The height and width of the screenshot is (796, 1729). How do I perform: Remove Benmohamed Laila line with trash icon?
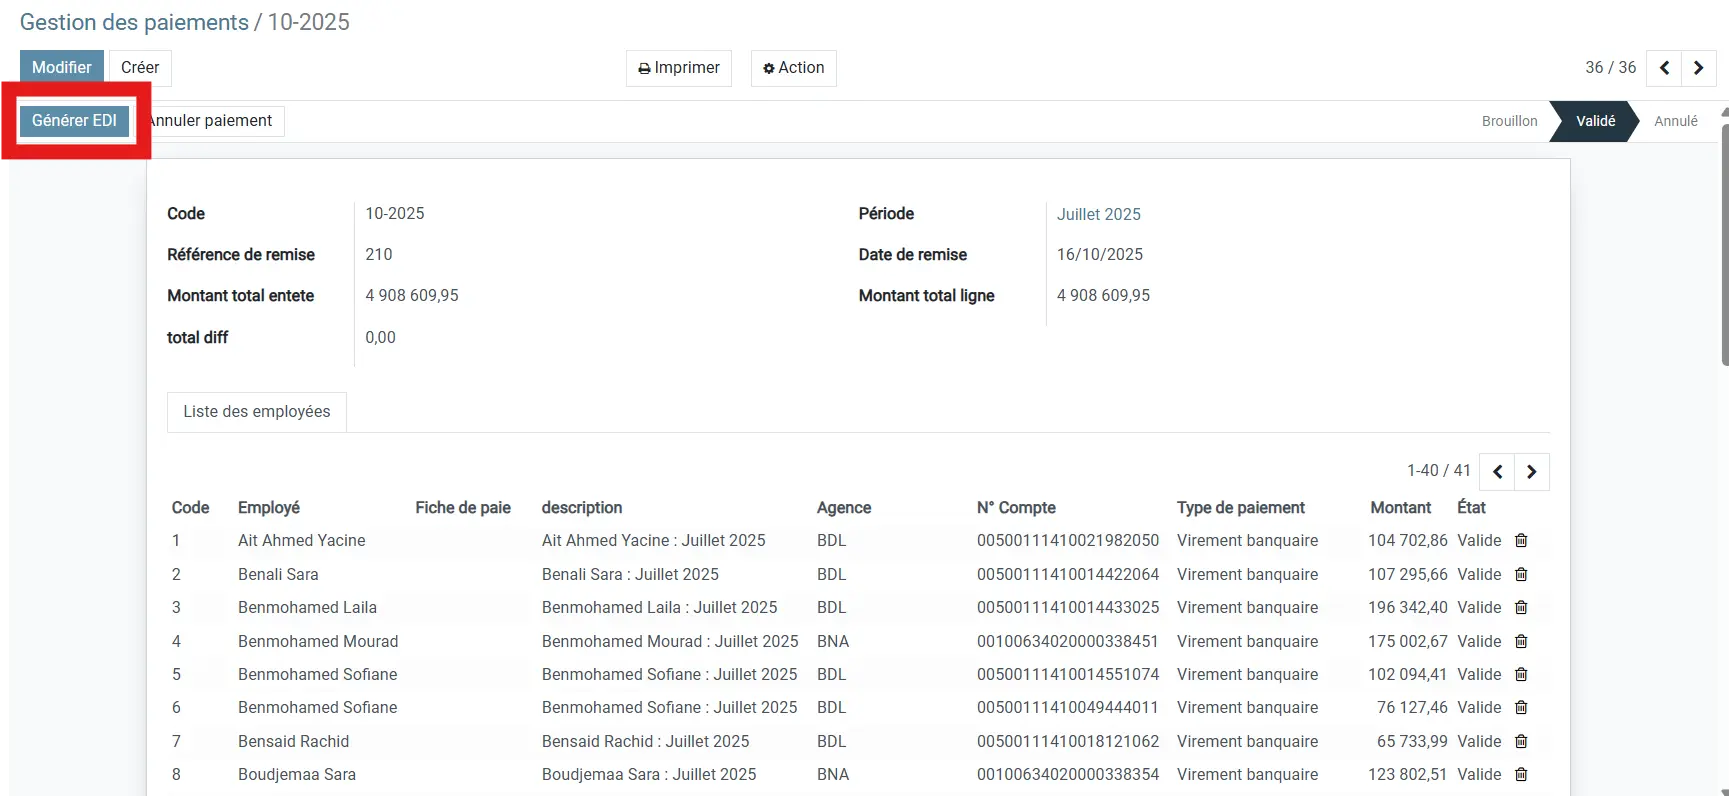[1521, 608]
